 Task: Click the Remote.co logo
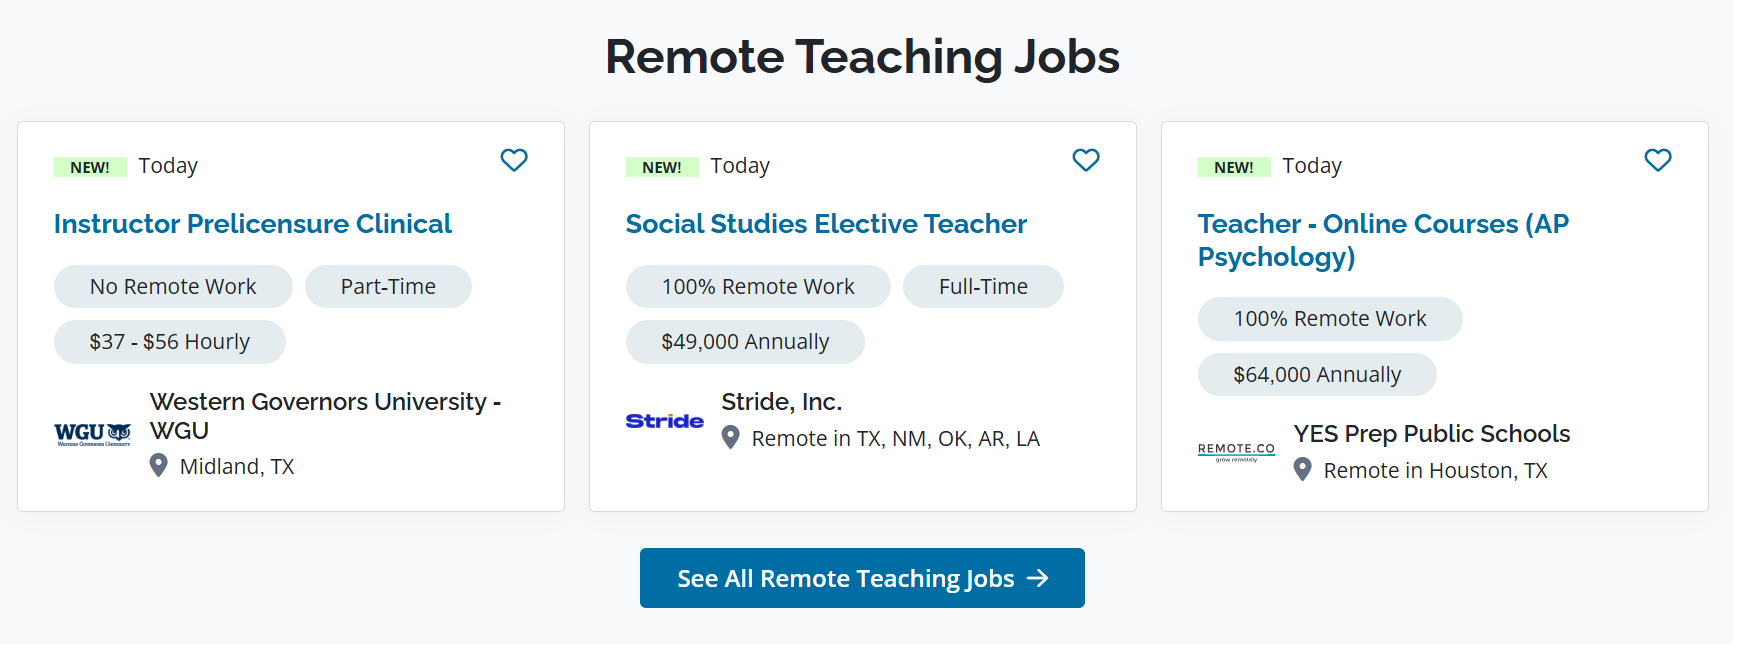tap(1236, 451)
